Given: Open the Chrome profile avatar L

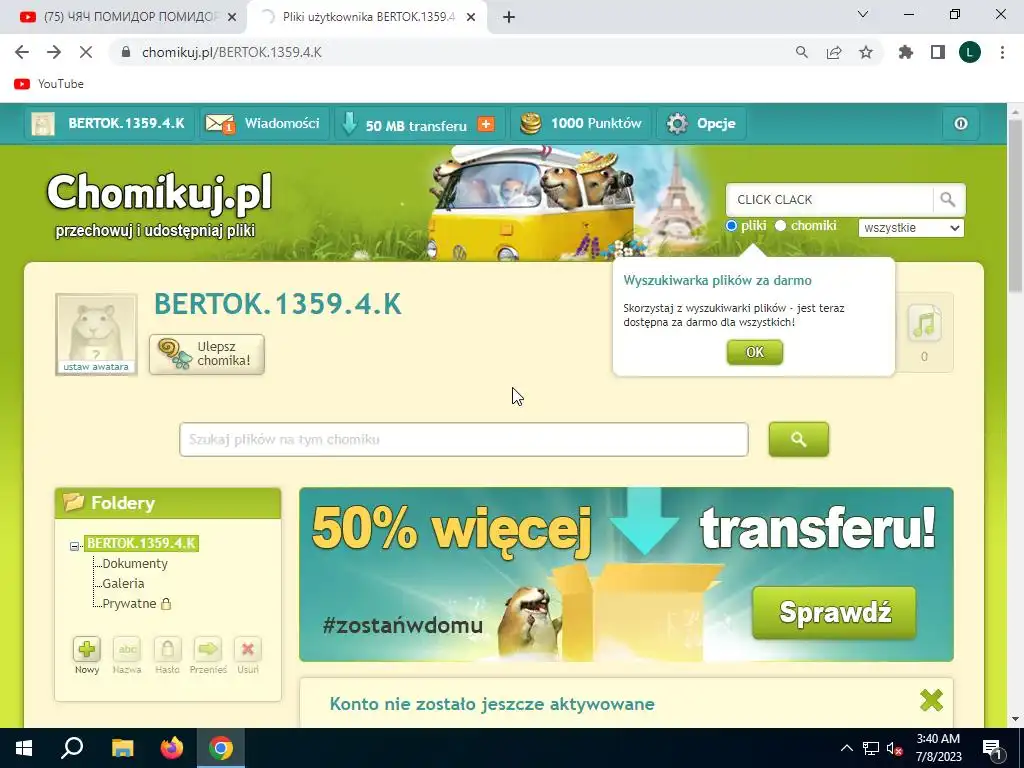Looking at the screenshot, I should 970,52.
